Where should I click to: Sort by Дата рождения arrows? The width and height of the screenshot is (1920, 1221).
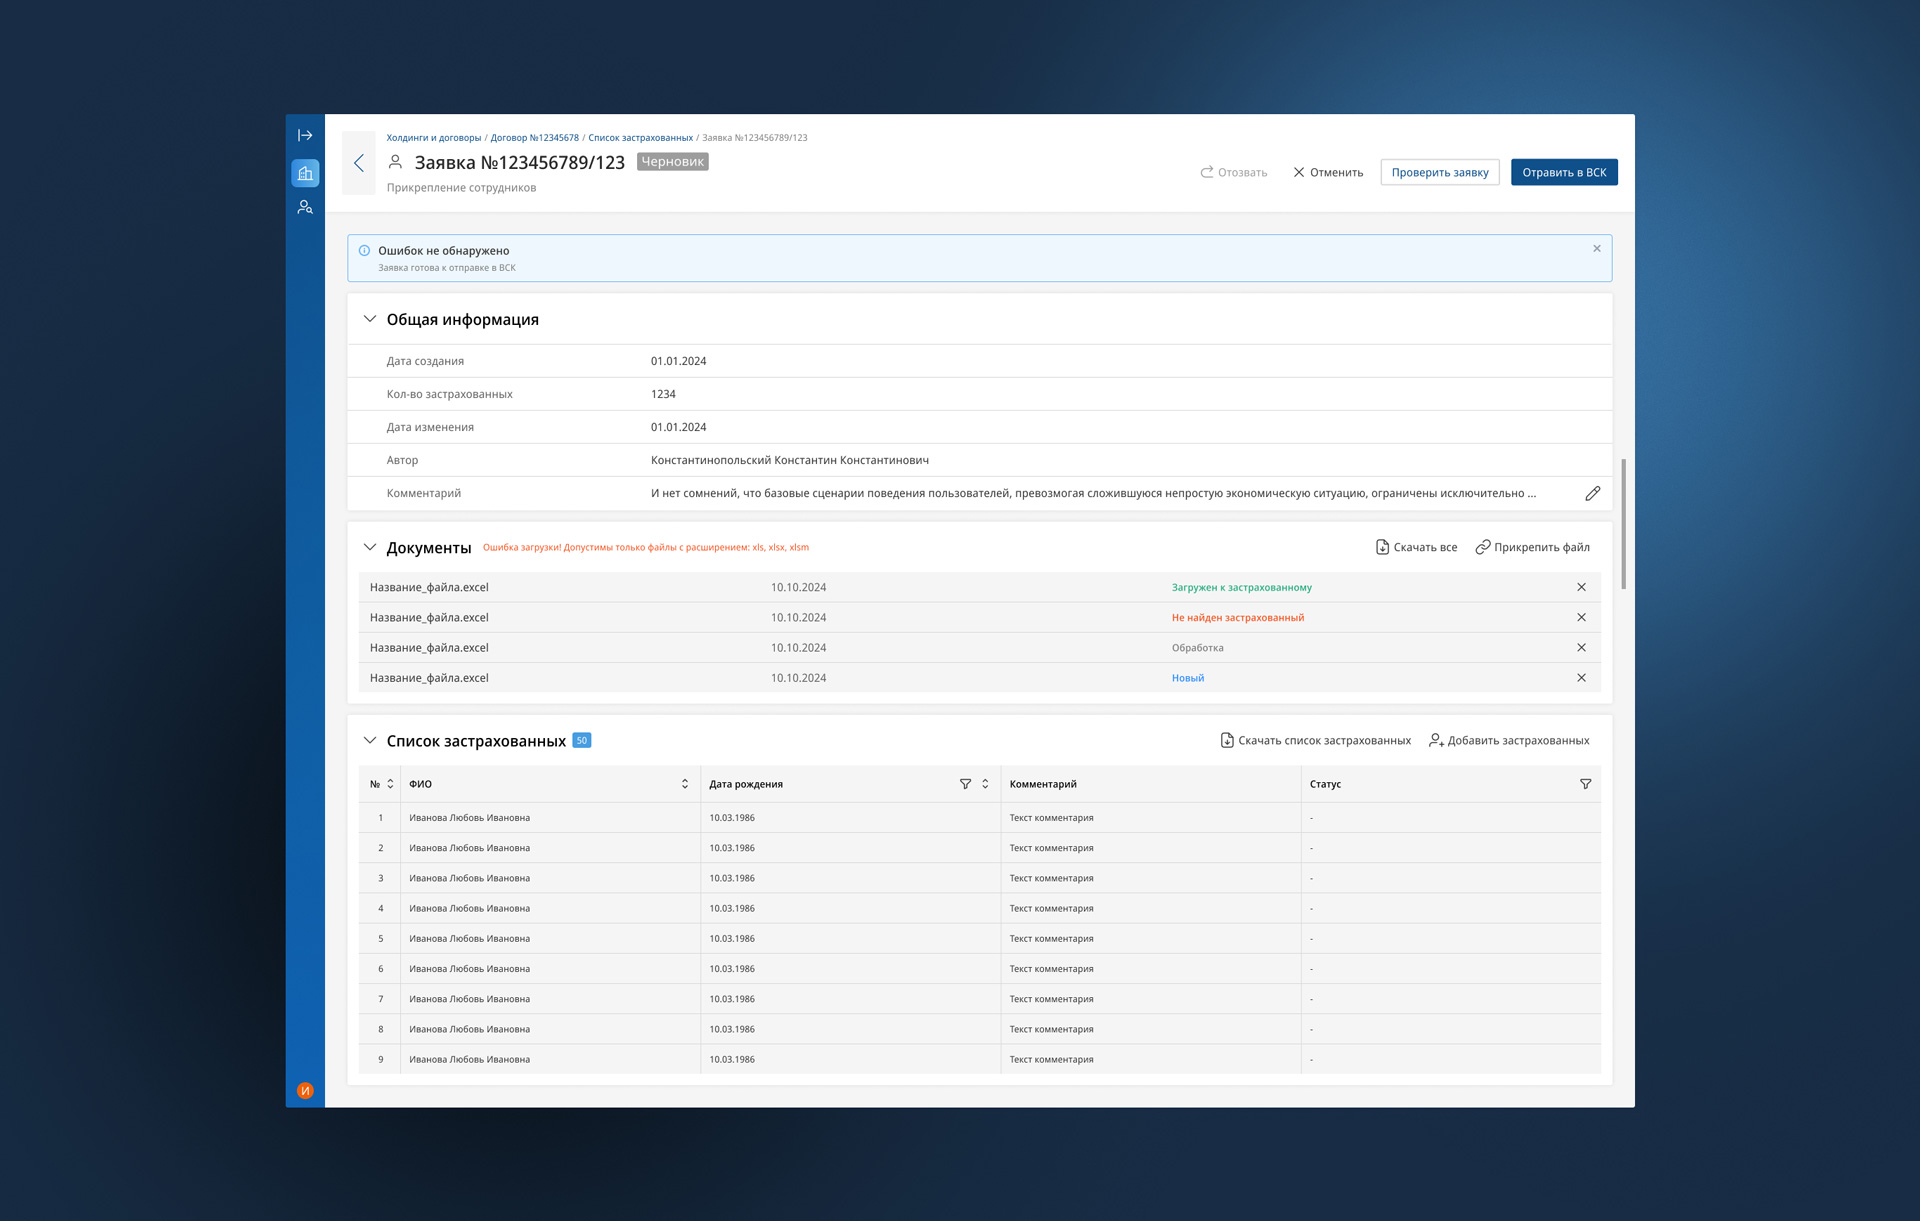click(x=985, y=784)
